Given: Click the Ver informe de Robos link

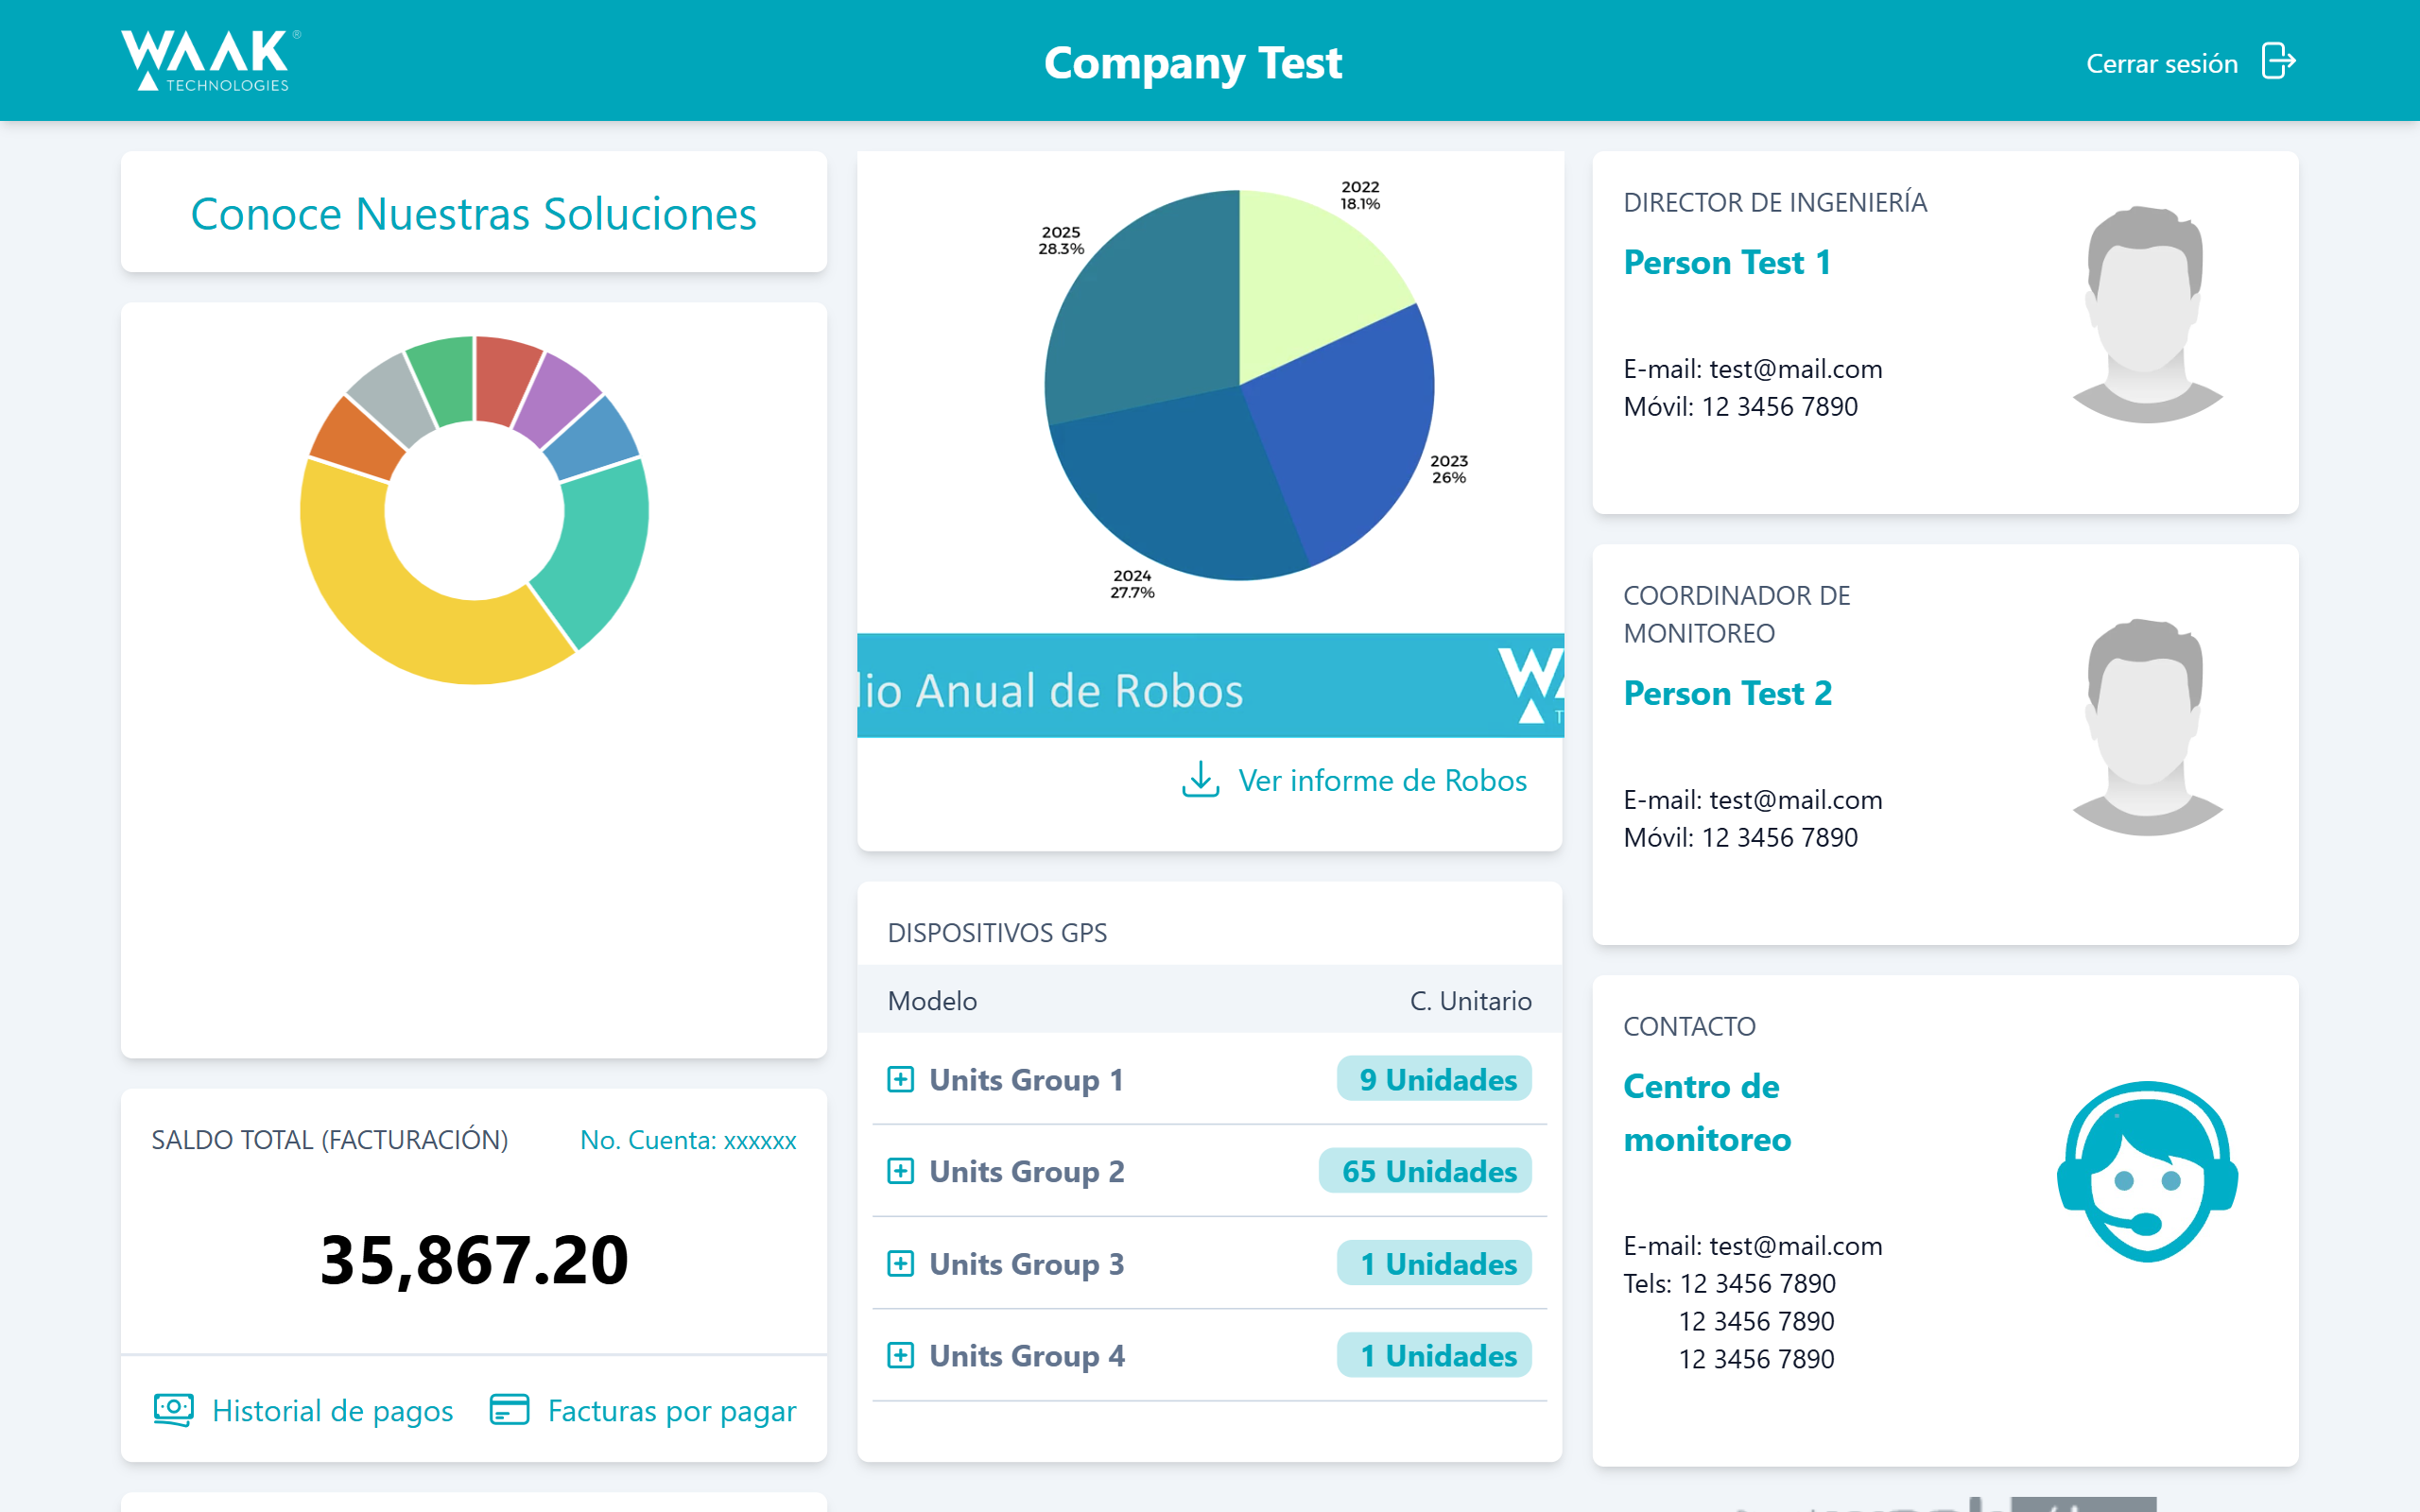Looking at the screenshot, I should tap(1381, 781).
